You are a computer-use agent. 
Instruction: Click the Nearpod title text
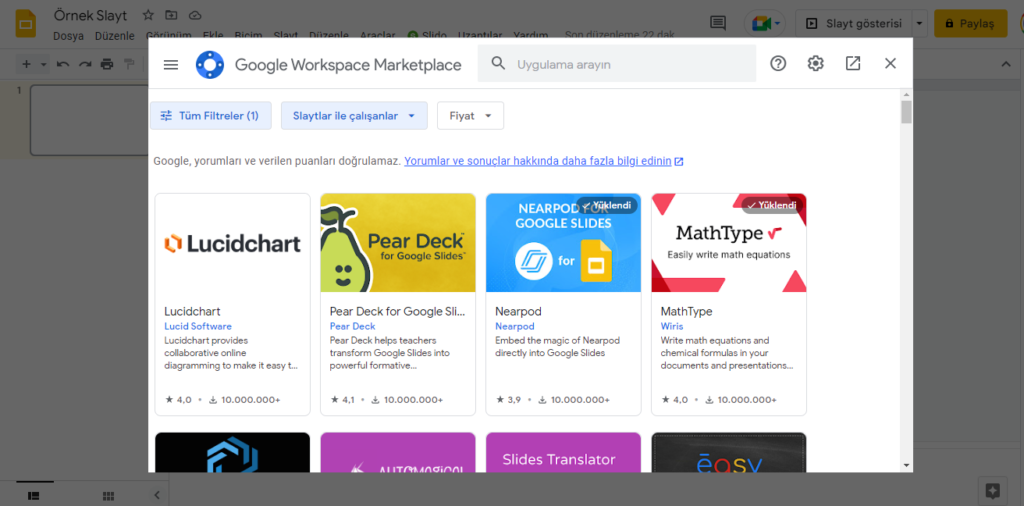click(x=518, y=311)
